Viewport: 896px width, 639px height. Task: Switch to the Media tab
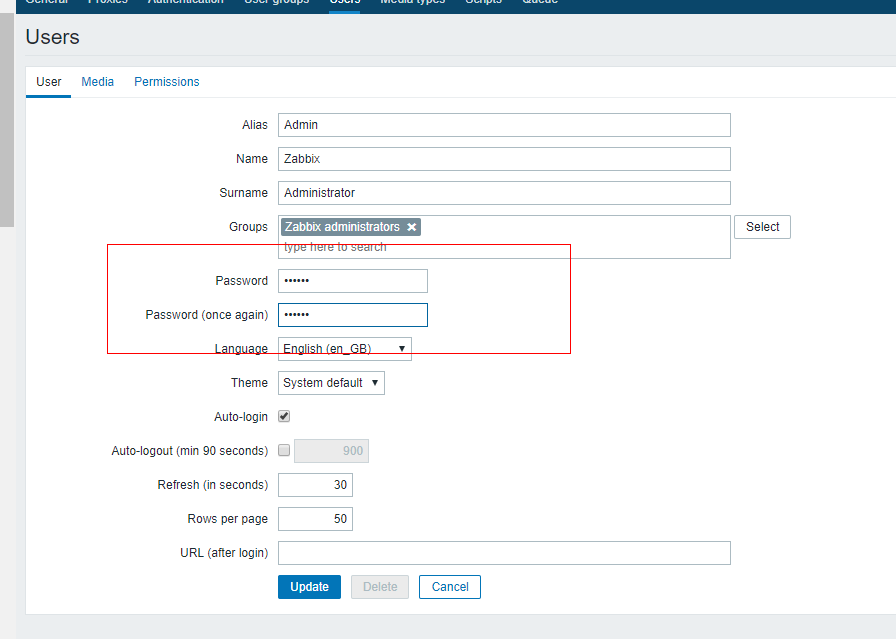click(x=98, y=82)
